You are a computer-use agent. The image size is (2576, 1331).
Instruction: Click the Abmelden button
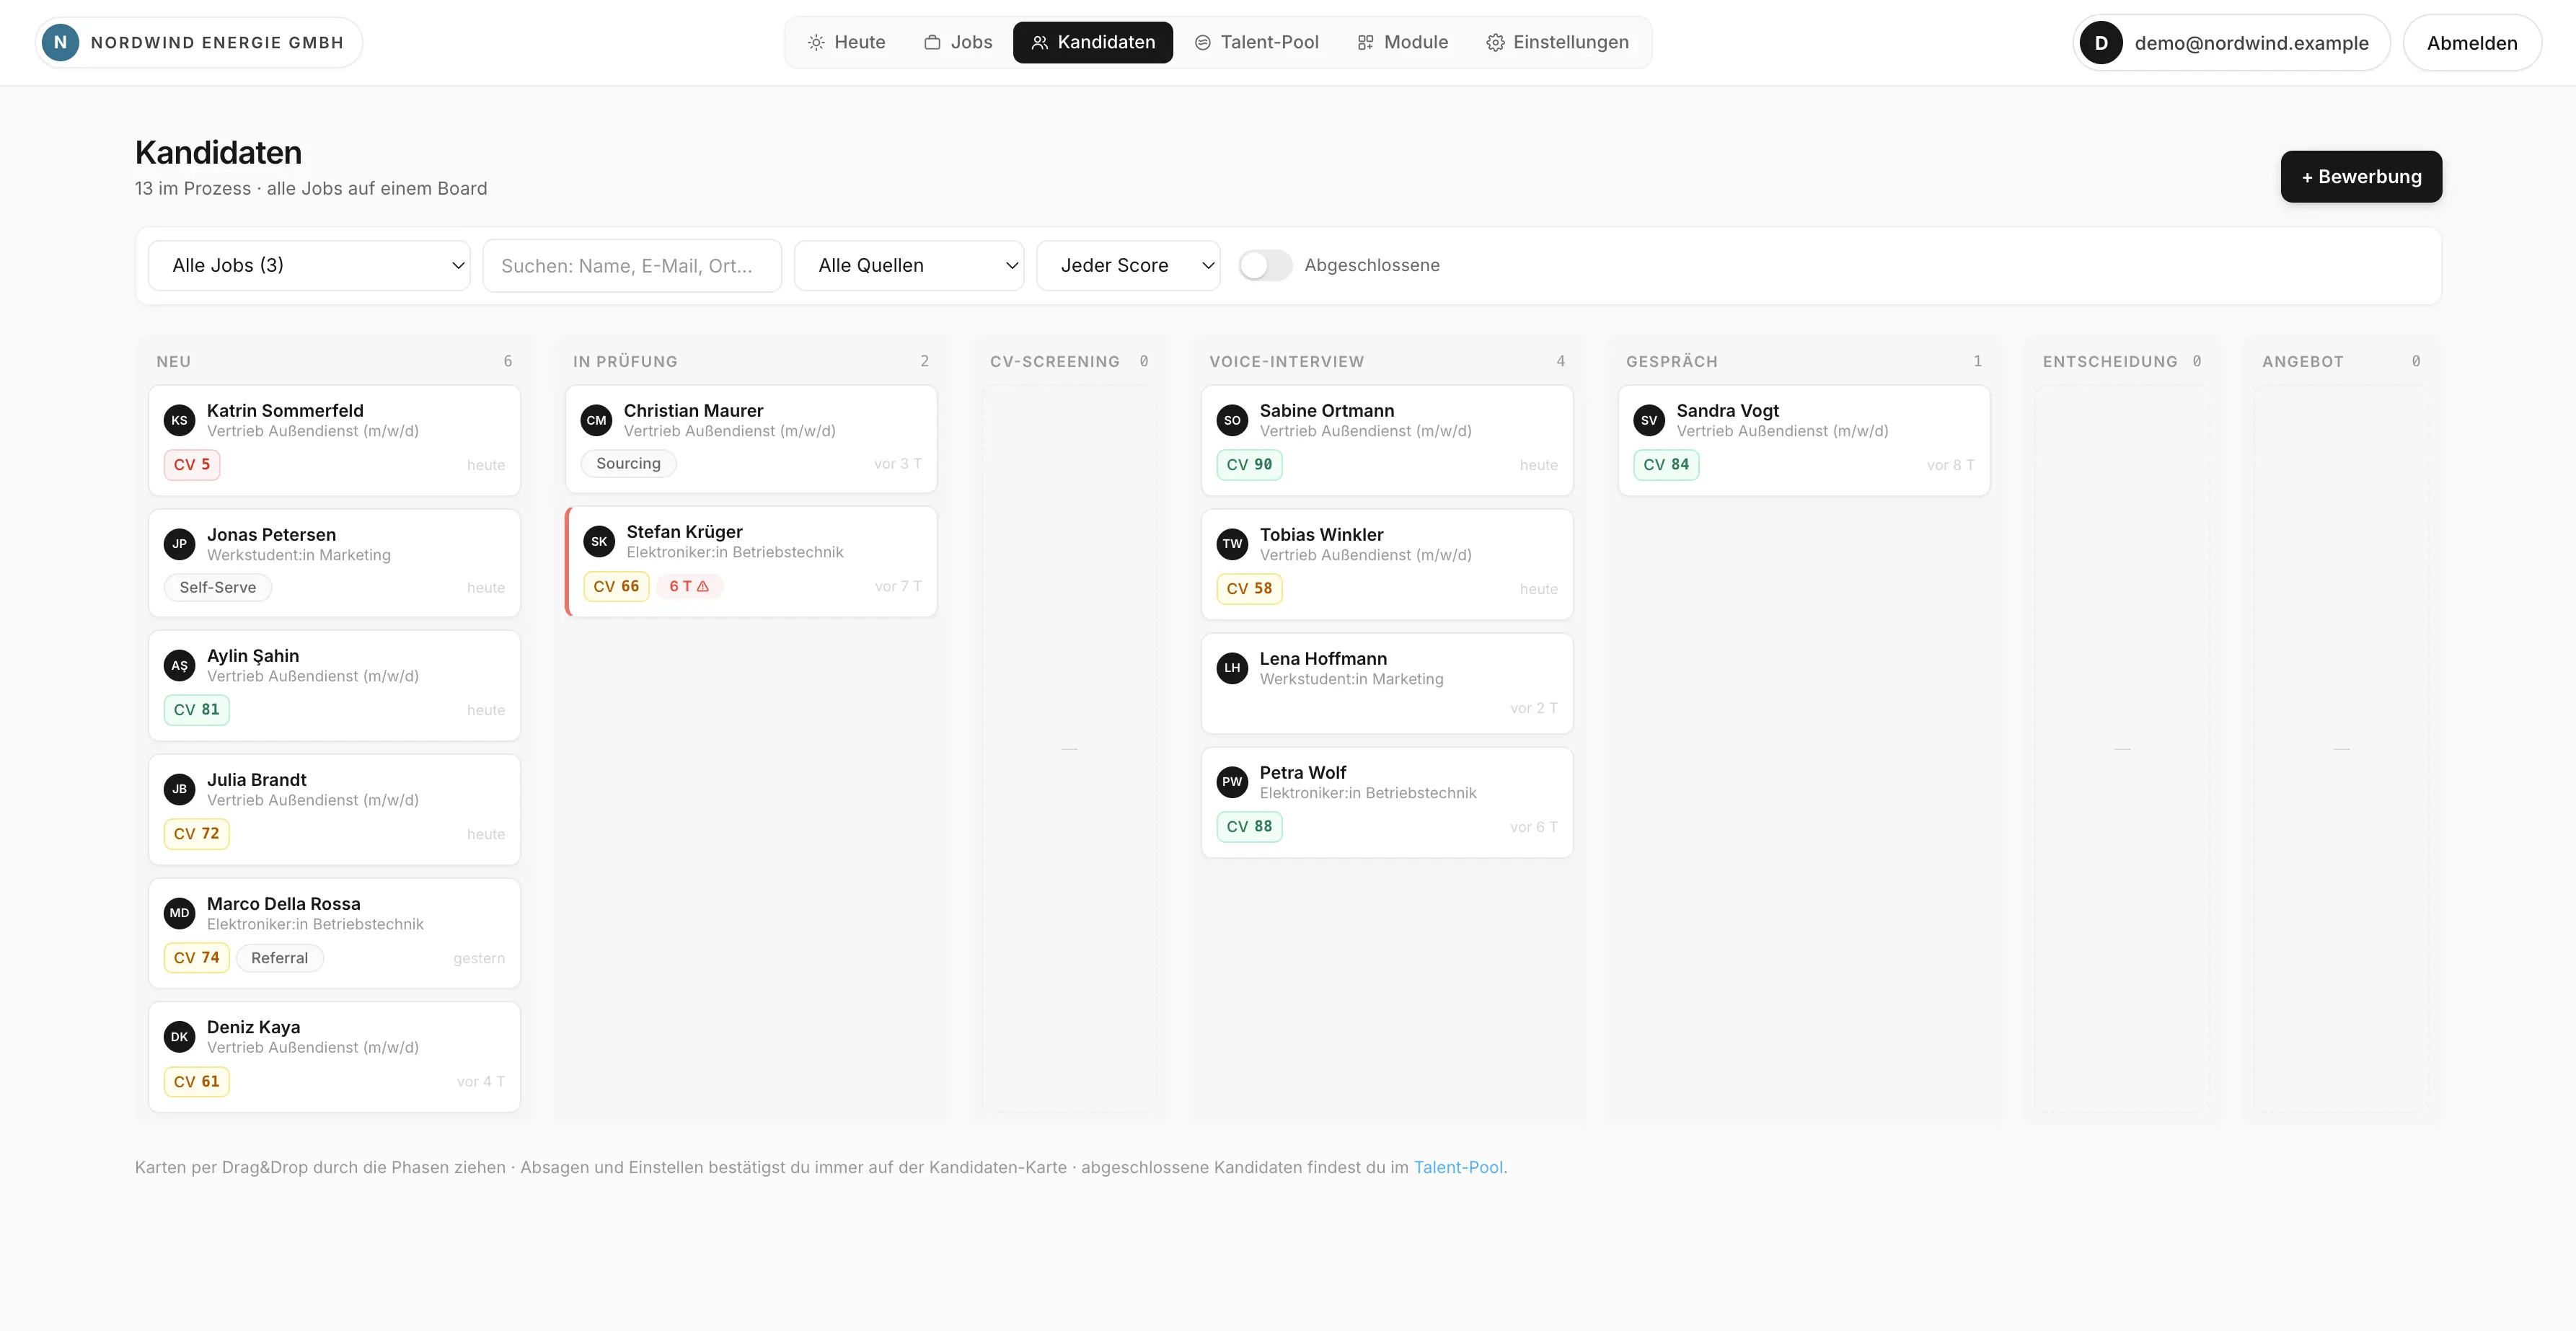(x=2472, y=43)
